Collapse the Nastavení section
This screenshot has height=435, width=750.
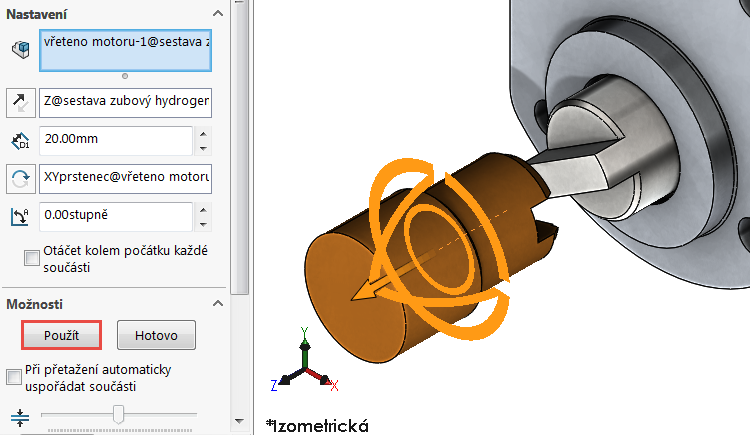click(x=218, y=13)
